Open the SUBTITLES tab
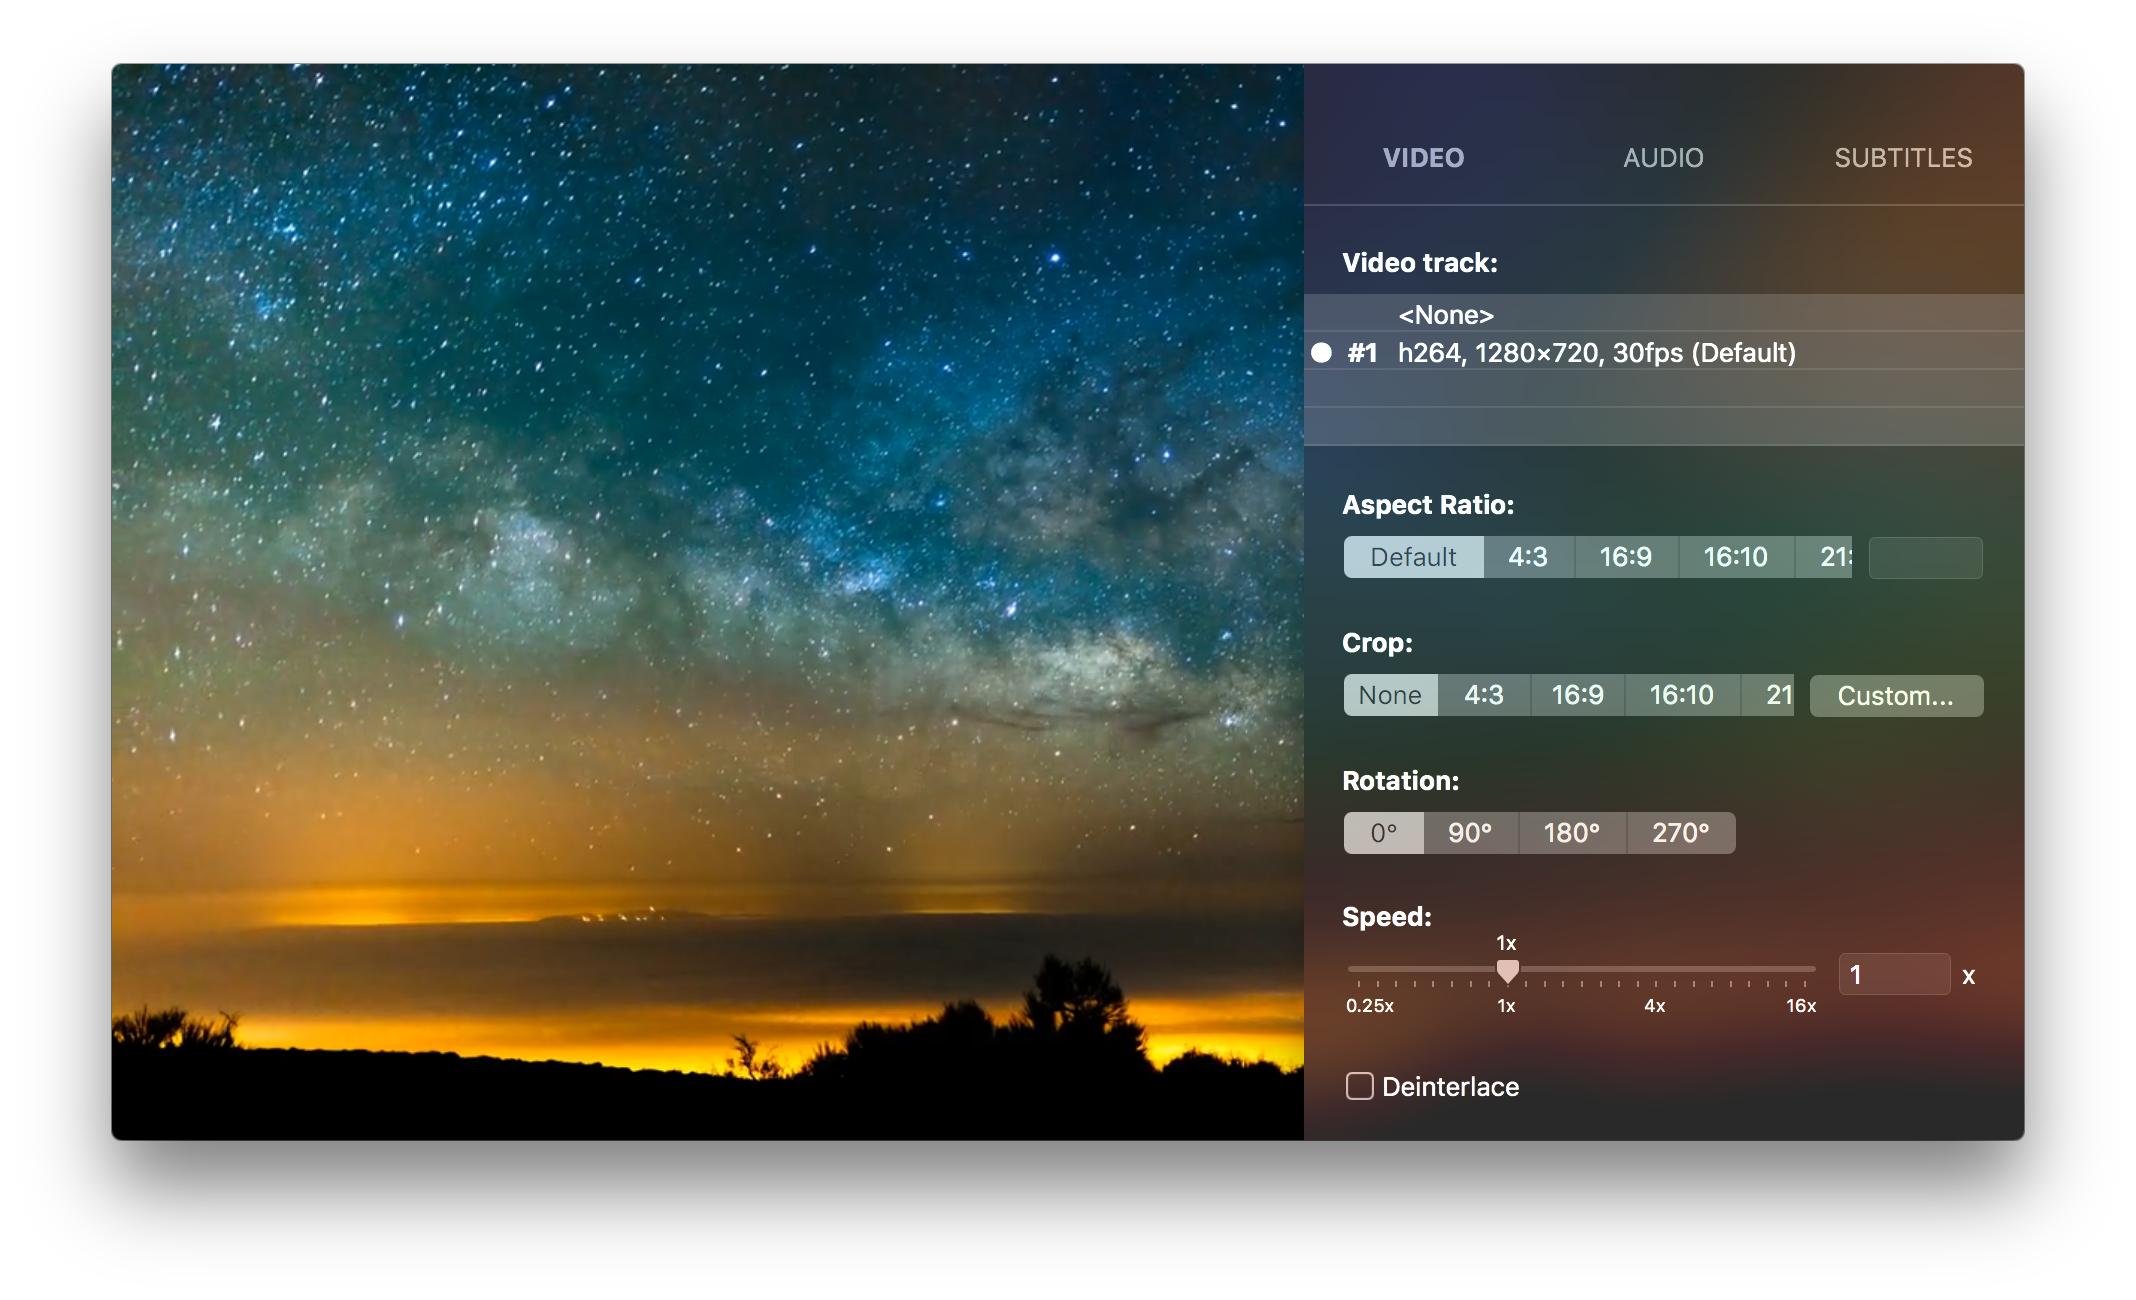The height and width of the screenshot is (1300, 2136). [x=1902, y=158]
